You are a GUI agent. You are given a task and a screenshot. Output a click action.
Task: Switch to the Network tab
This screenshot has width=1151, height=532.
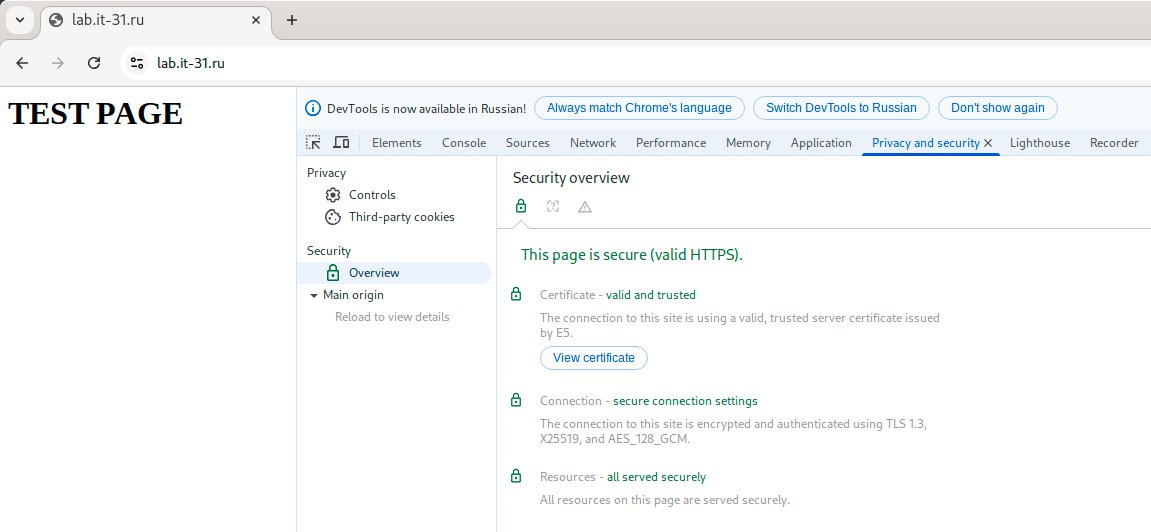pyautogui.click(x=592, y=143)
